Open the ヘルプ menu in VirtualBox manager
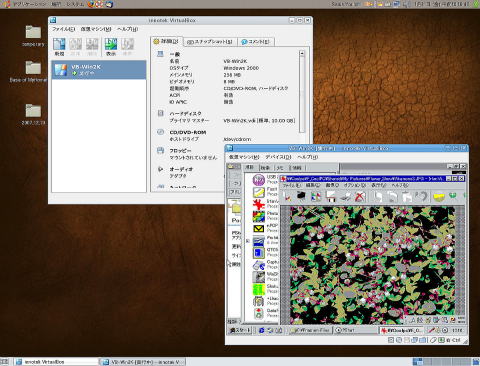Screen dimensions: 480x366 coord(127,29)
